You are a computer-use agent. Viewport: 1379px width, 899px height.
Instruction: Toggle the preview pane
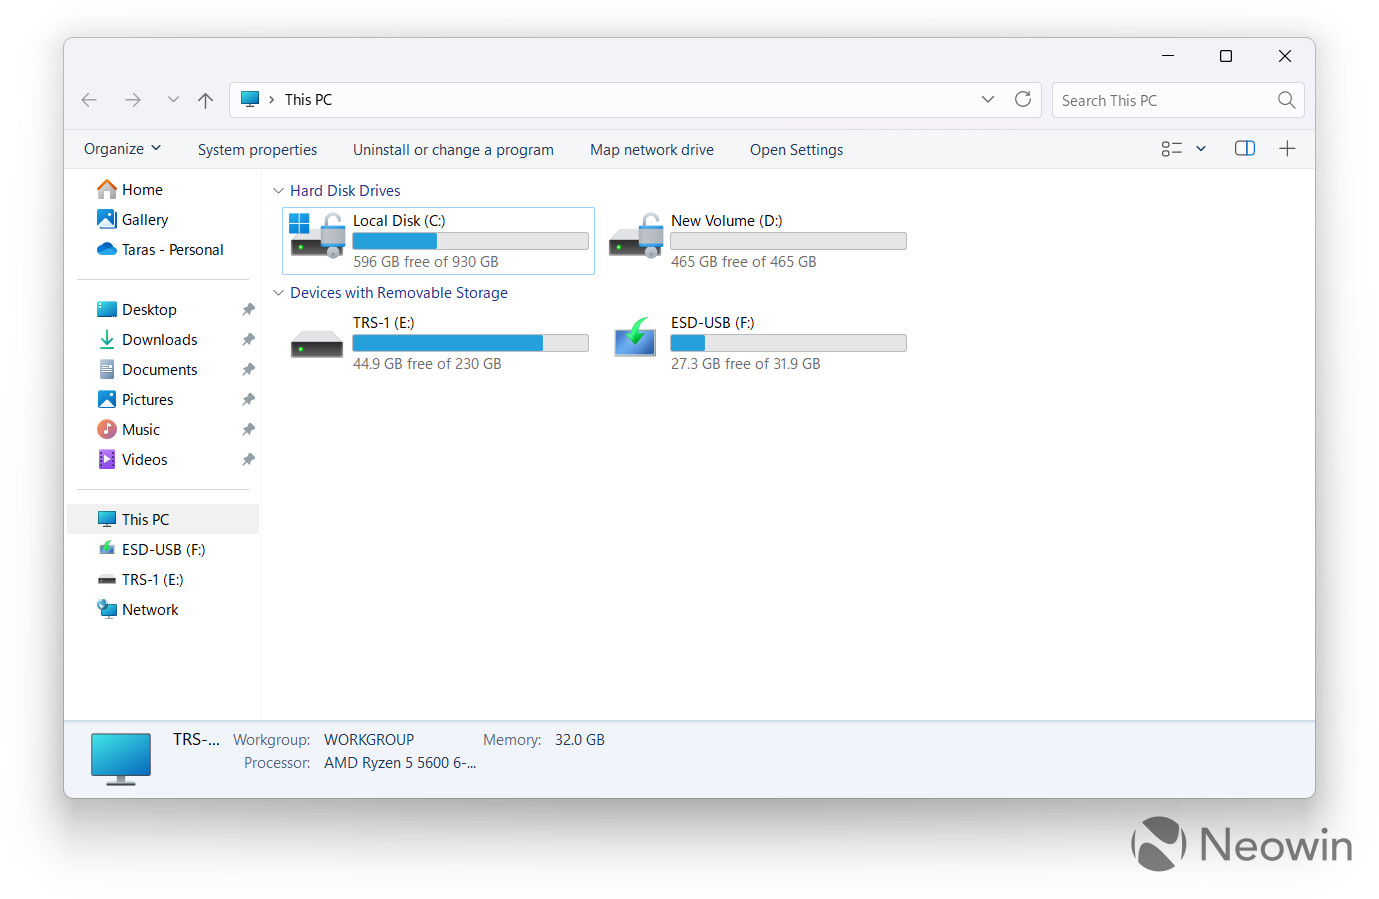(1245, 148)
